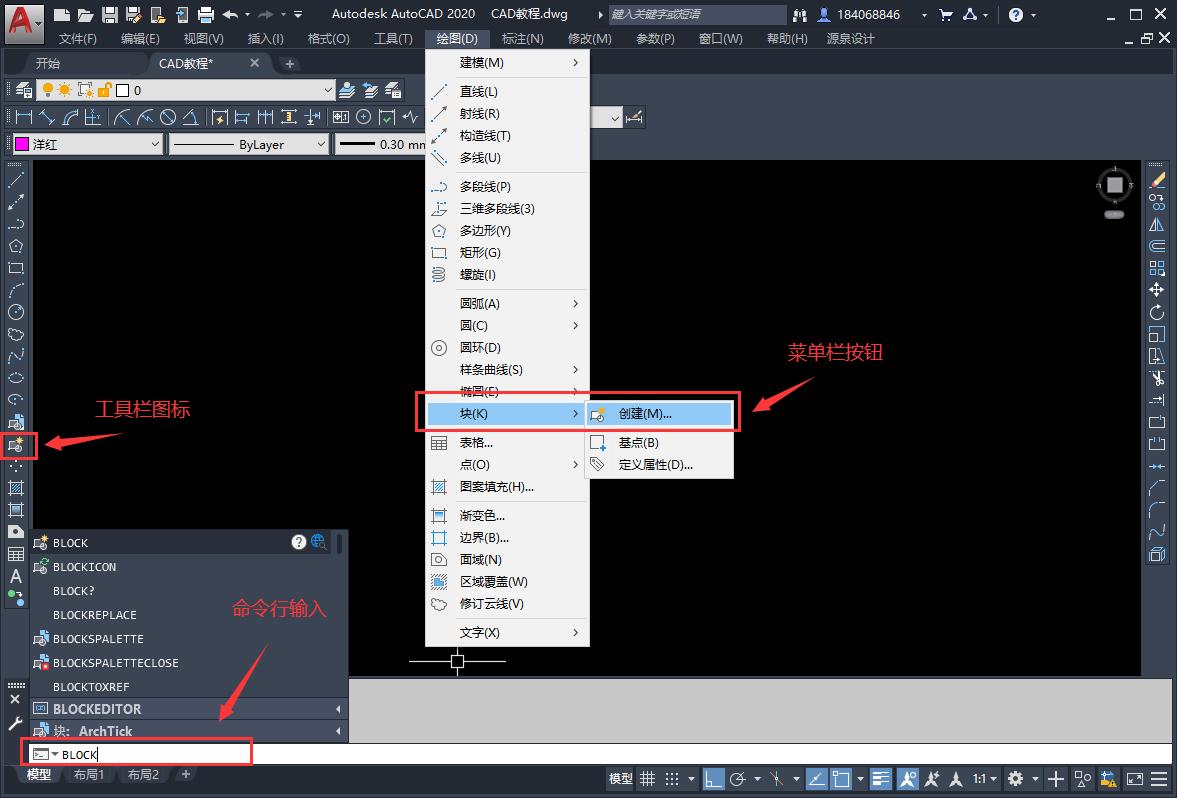Select the Hatch tool in left toolbar
The width and height of the screenshot is (1177, 798).
coord(16,488)
